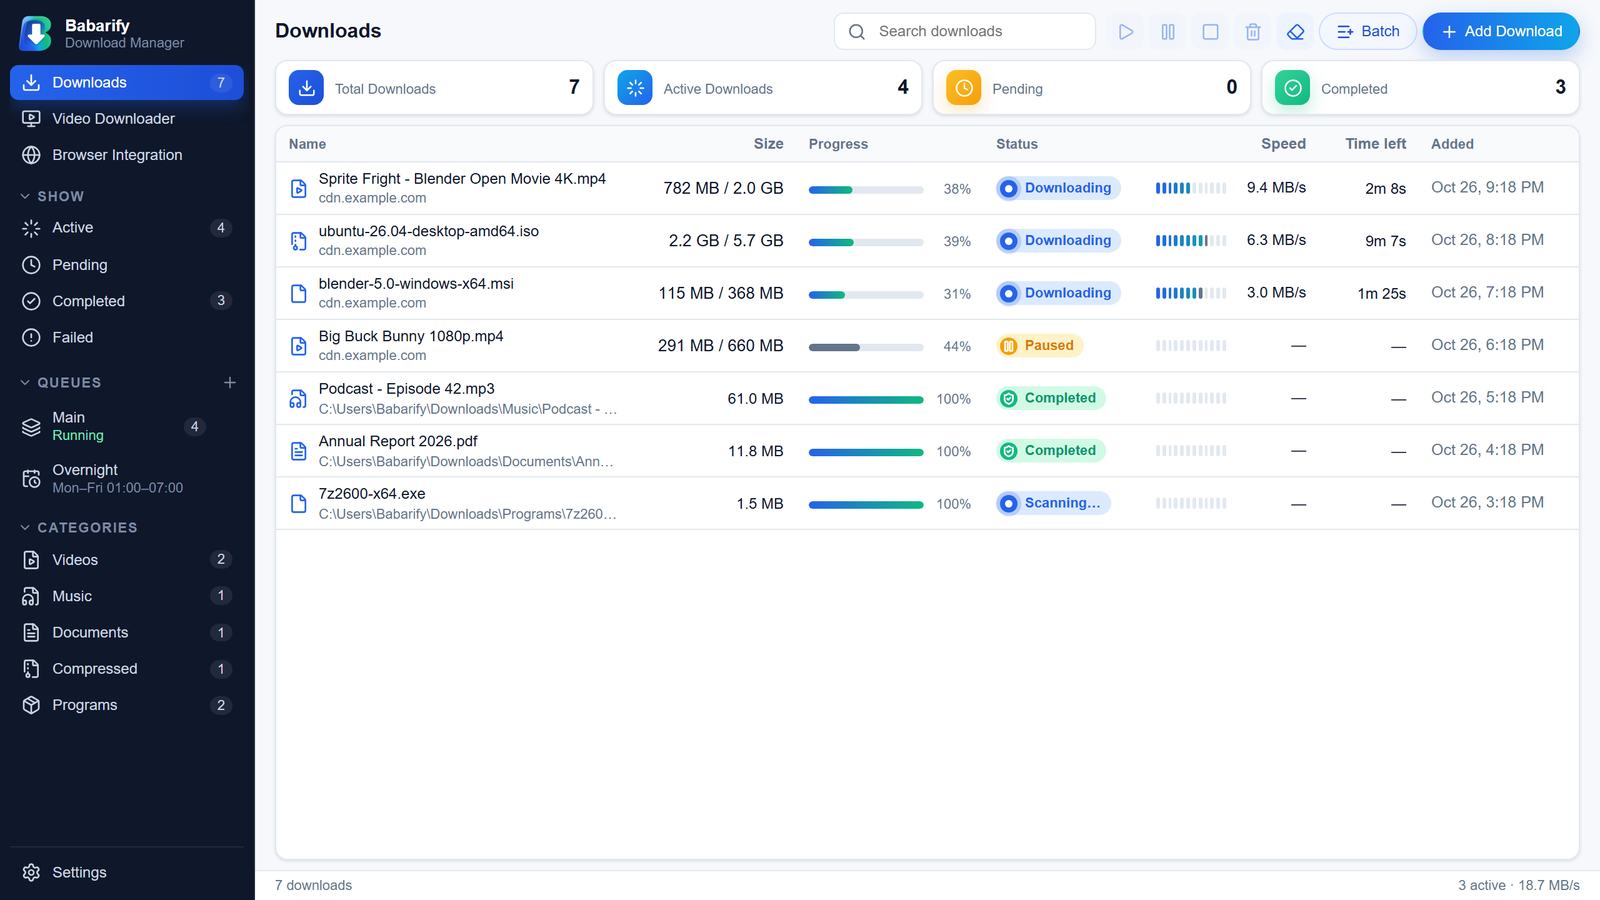Image resolution: width=1600 pixels, height=900 pixels.
Task: Click the Scanning status badge
Action: click(x=1053, y=503)
